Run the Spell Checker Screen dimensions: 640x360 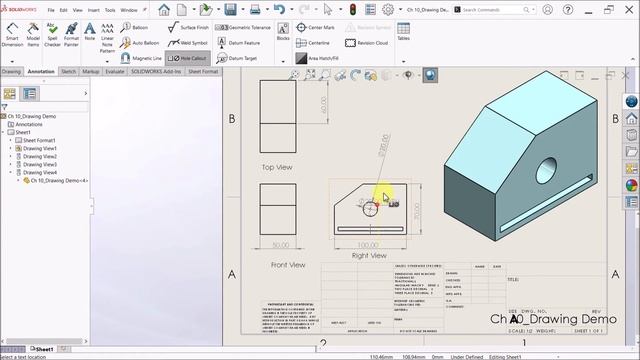(x=52, y=35)
